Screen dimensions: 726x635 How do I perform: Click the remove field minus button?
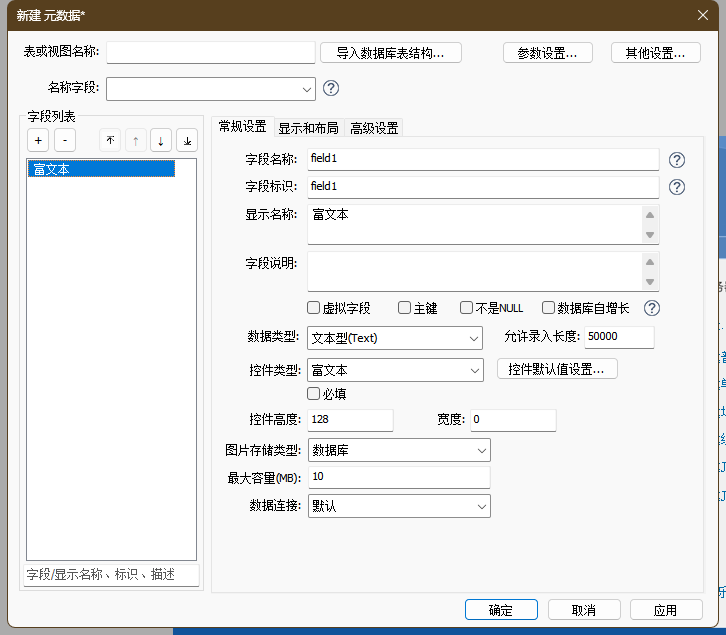point(64,141)
